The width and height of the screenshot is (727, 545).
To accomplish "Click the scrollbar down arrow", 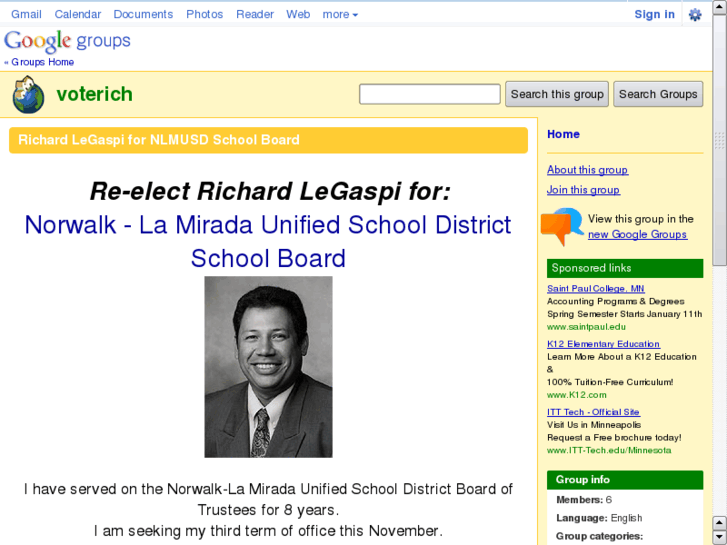I will tap(720, 537).
